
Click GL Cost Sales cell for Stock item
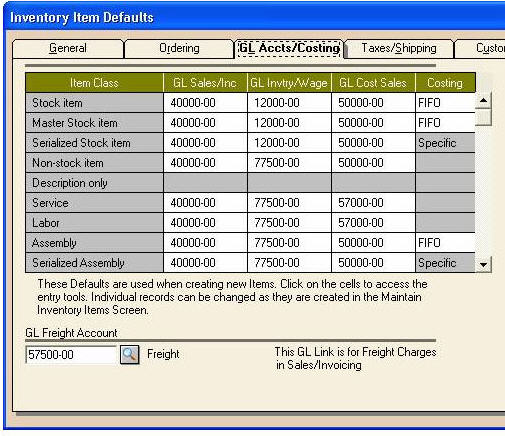pos(373,103)
